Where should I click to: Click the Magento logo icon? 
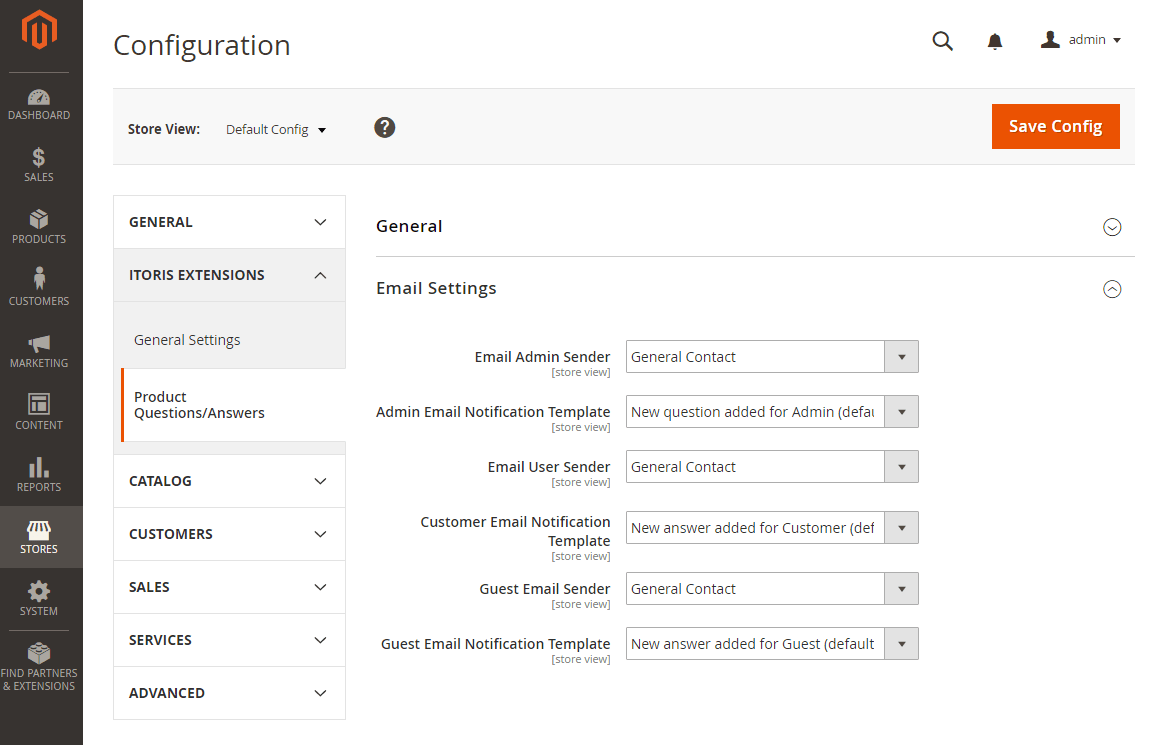(x=40, y=30)
